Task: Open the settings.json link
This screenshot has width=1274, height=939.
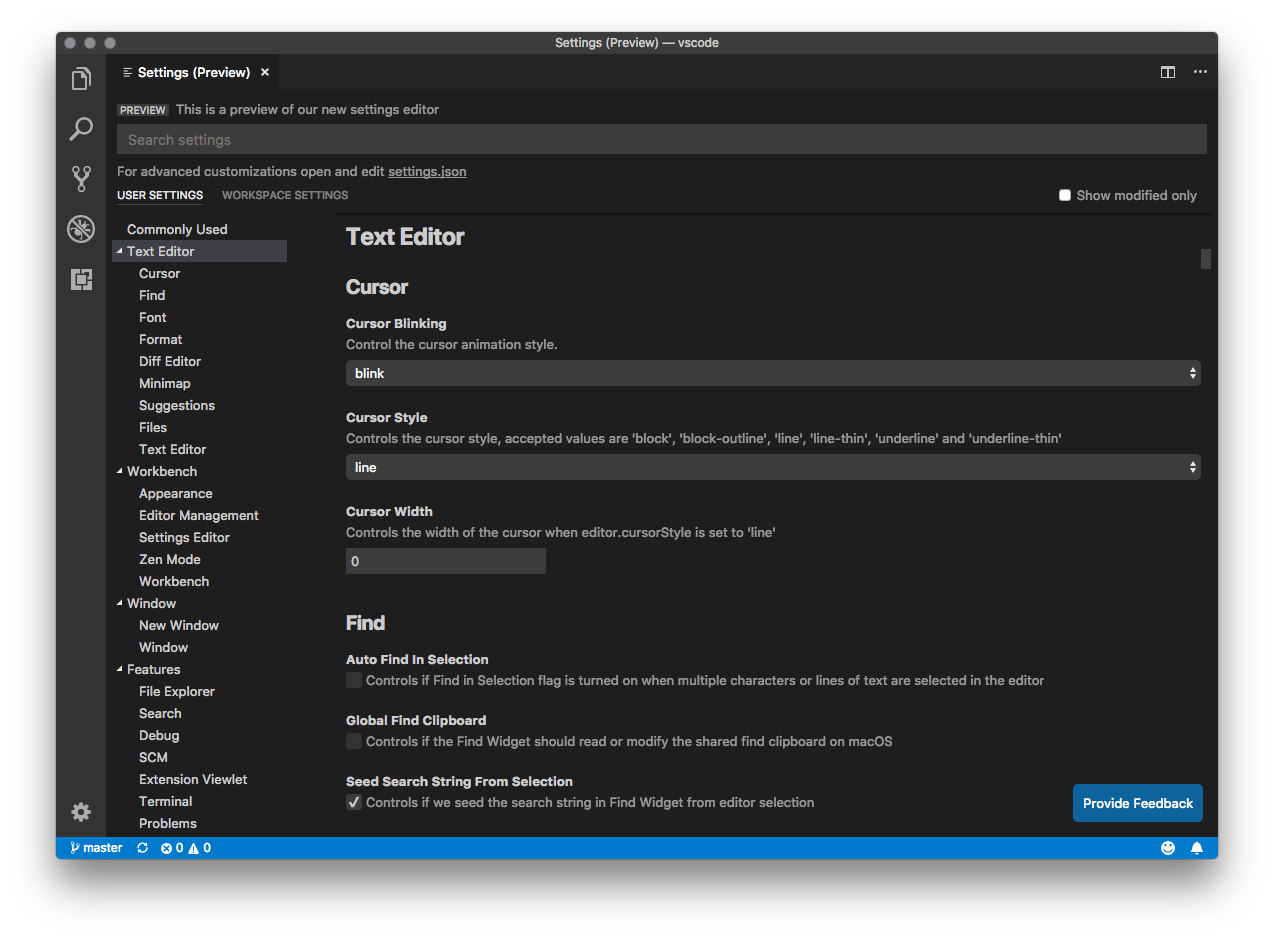Action: coord(427,171)
